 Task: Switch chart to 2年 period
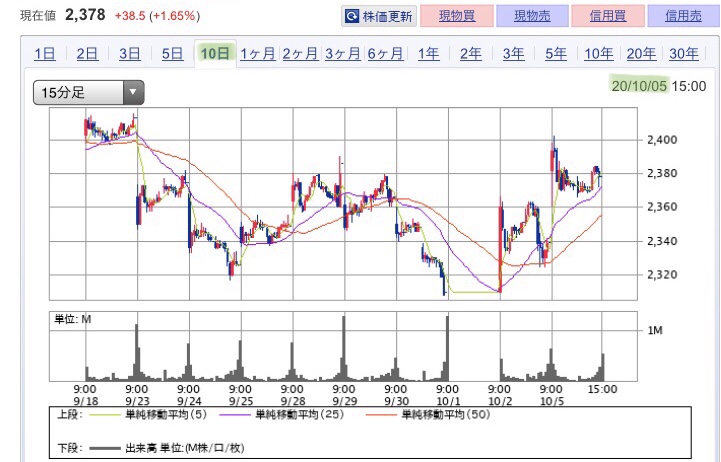pyautogui.click(x=471, y=54)
